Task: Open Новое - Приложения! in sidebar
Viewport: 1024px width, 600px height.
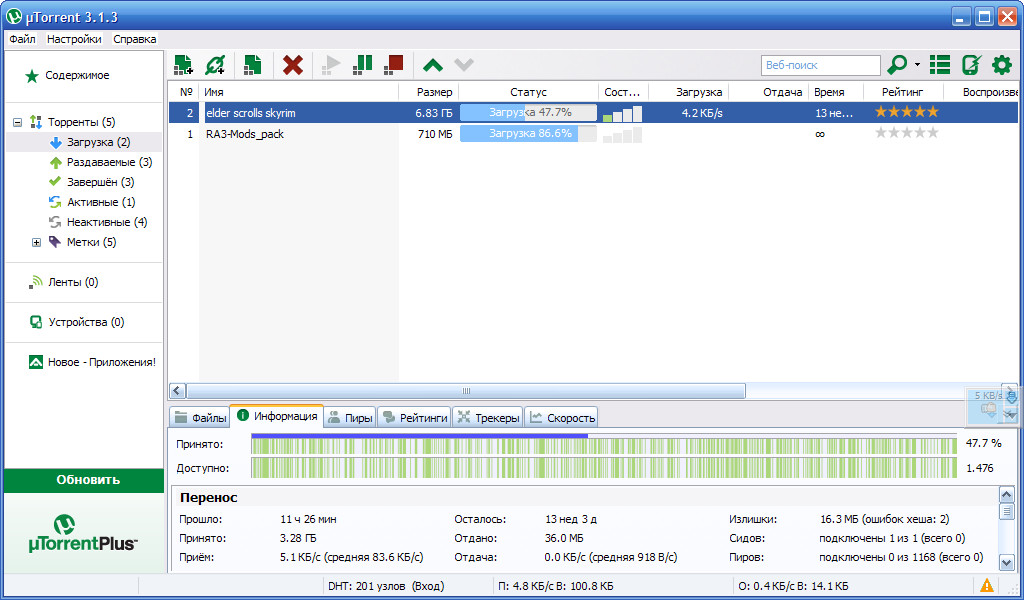Action: 101,362
